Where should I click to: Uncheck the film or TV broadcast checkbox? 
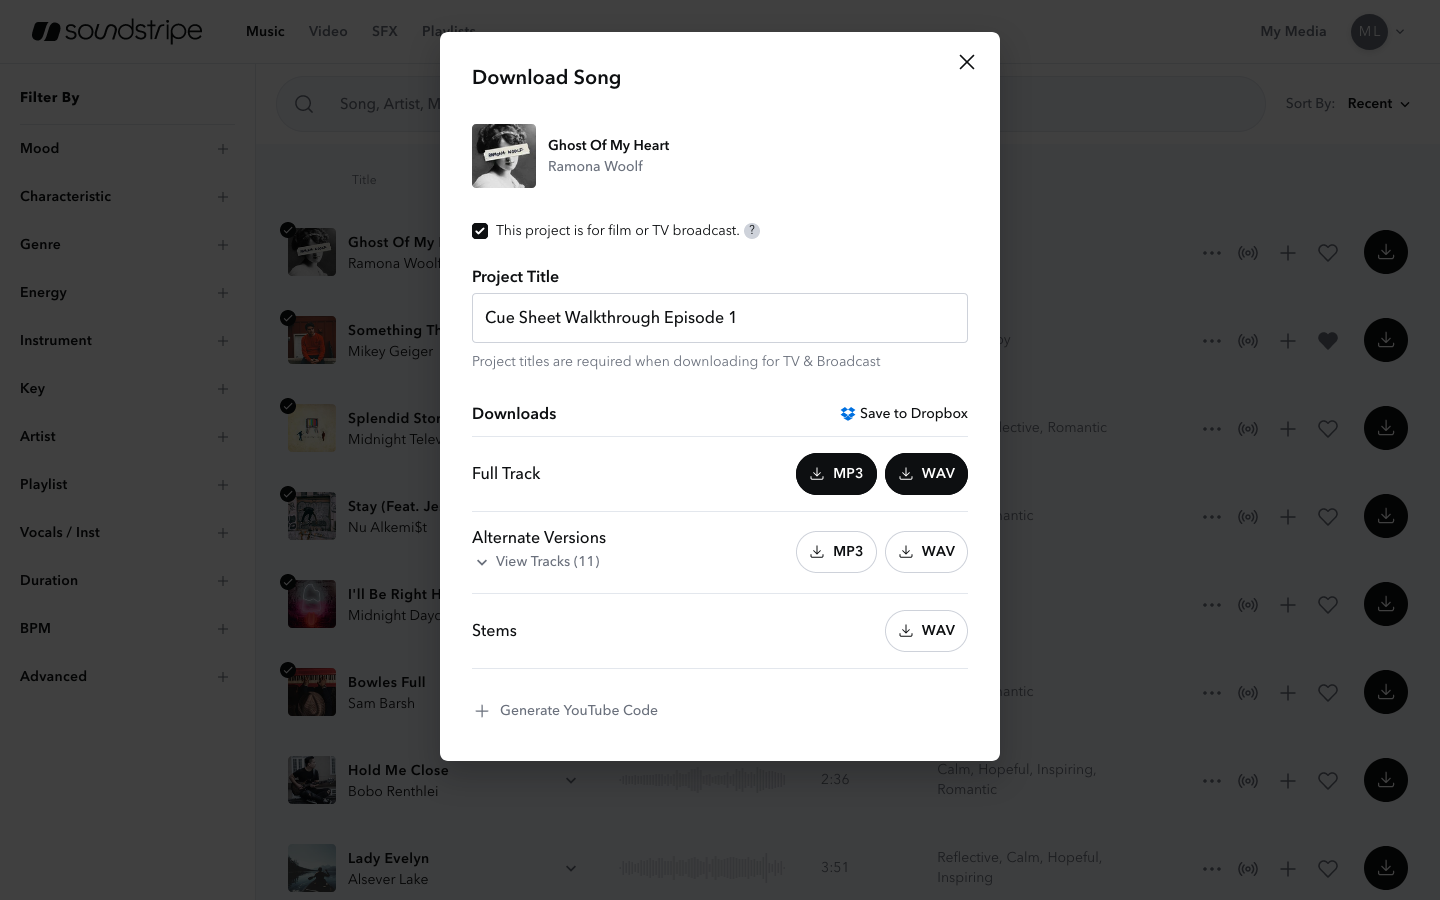pyautogui.click(x=480, y=231)
